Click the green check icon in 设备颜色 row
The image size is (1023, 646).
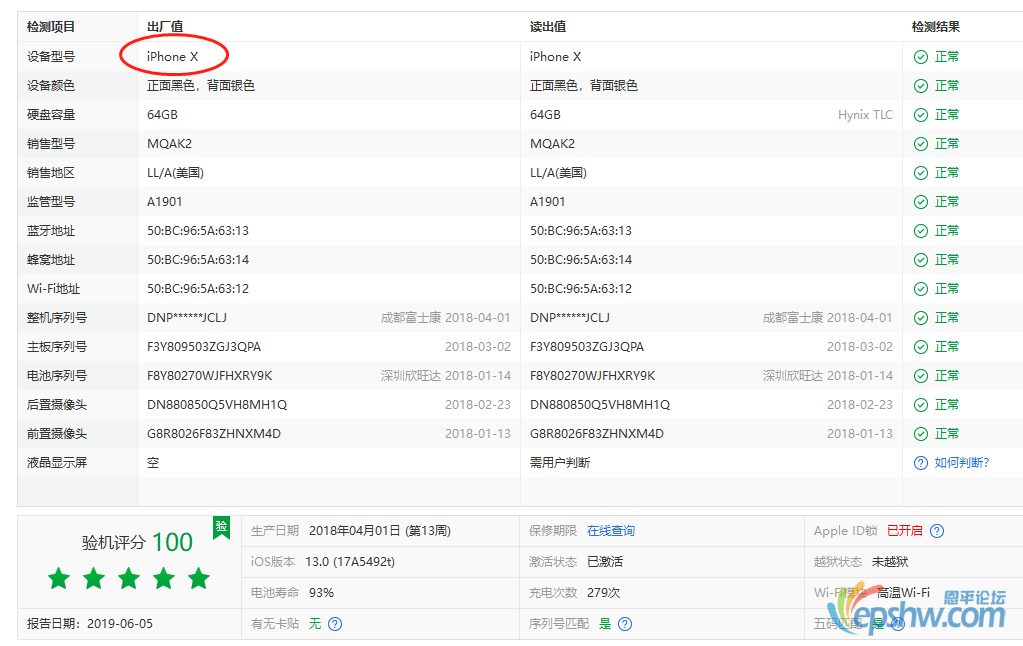point(921,85)
